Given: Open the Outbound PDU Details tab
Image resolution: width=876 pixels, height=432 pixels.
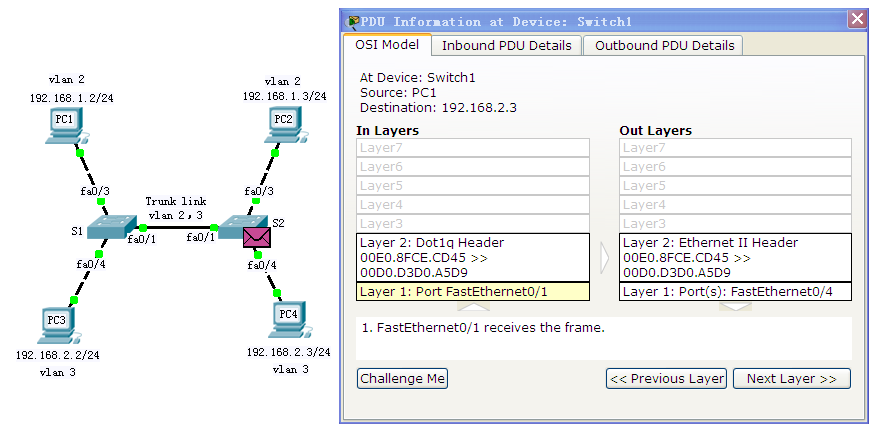Looking at the screenshot, I should coord(664,46).
